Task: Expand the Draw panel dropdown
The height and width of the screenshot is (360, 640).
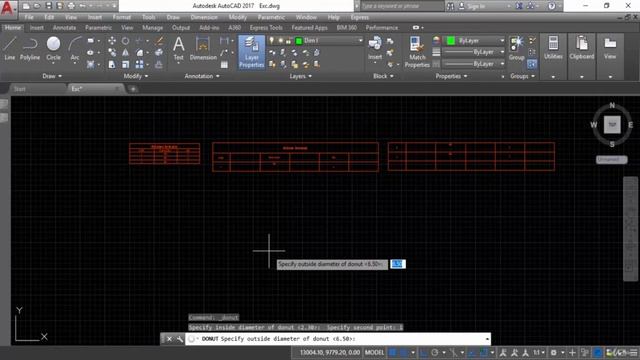Action: coord(52,76)
